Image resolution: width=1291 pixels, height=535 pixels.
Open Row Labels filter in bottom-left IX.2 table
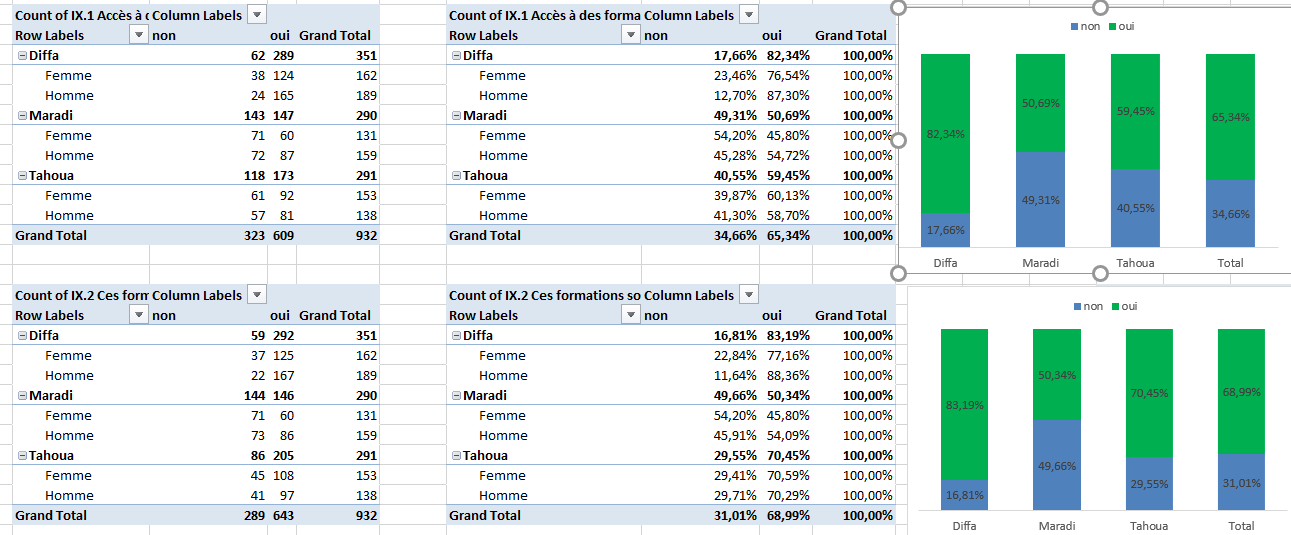pyautogui.click(x=138, y=315)
